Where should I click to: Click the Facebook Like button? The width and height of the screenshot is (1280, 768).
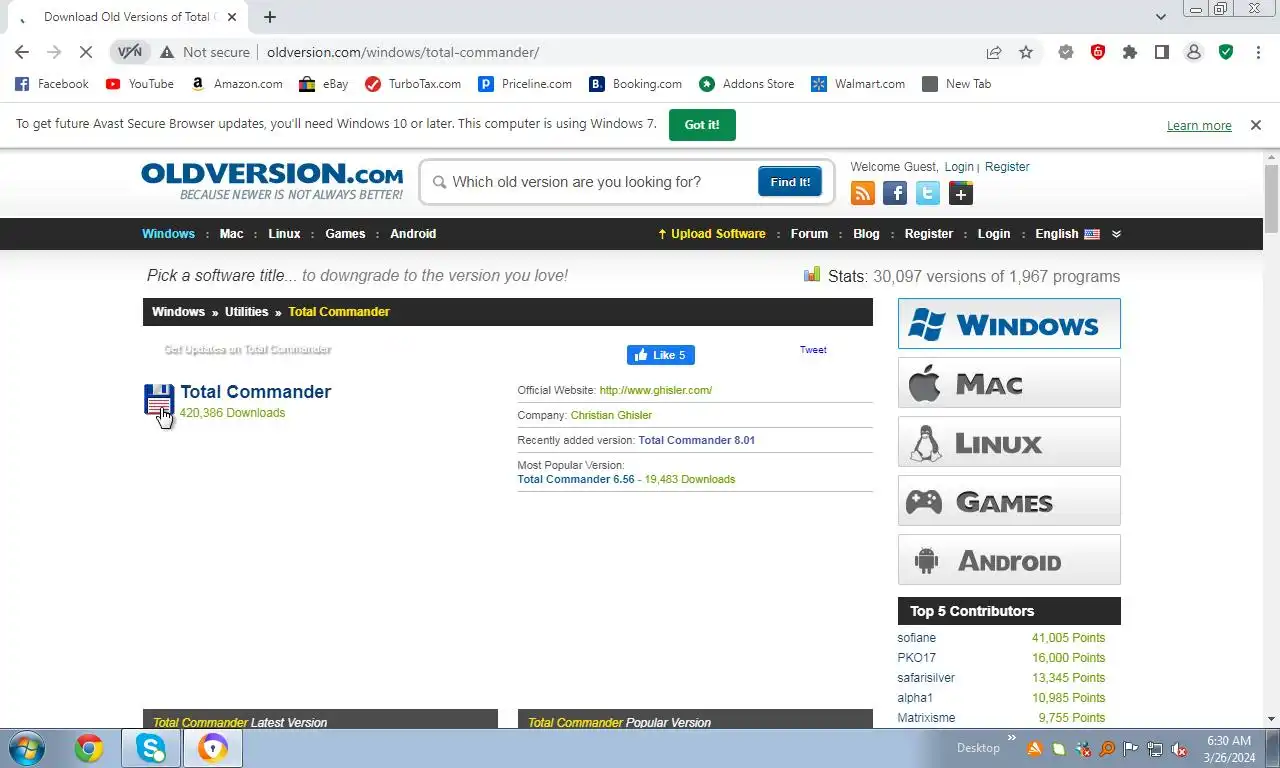[x=660, y=355]
